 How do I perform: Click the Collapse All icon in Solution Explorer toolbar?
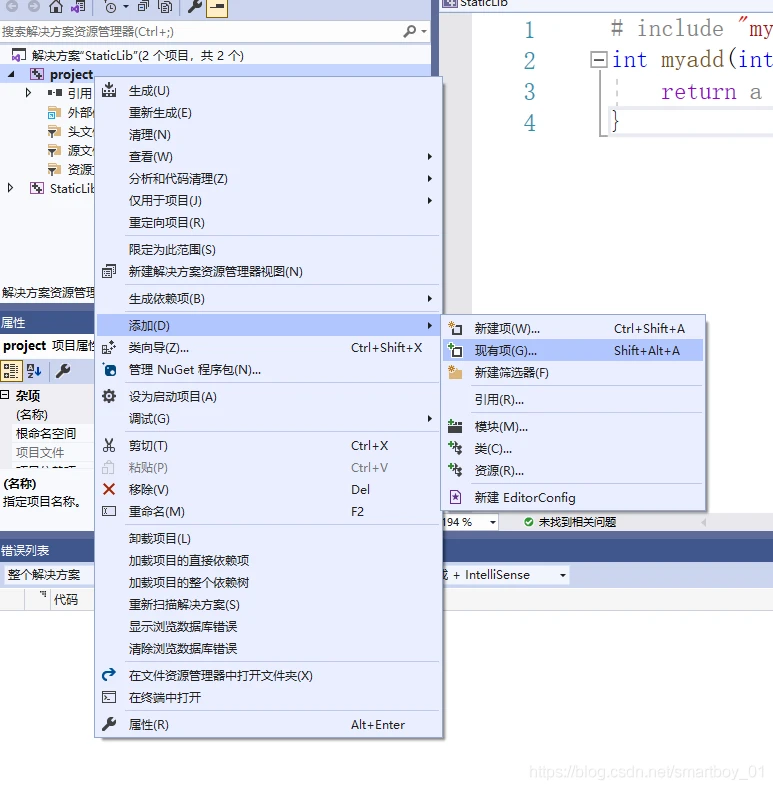pos(145,7)
